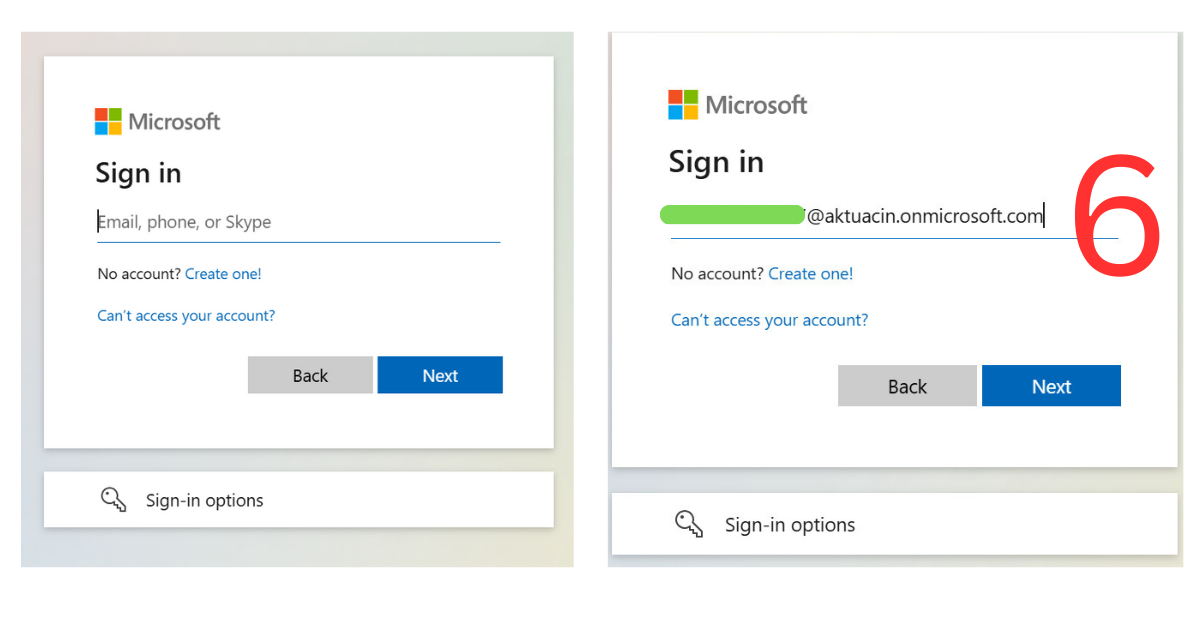Open the Create one! link in left panel
This screenshot has width=1200, height=630.
tap(223, 273)
